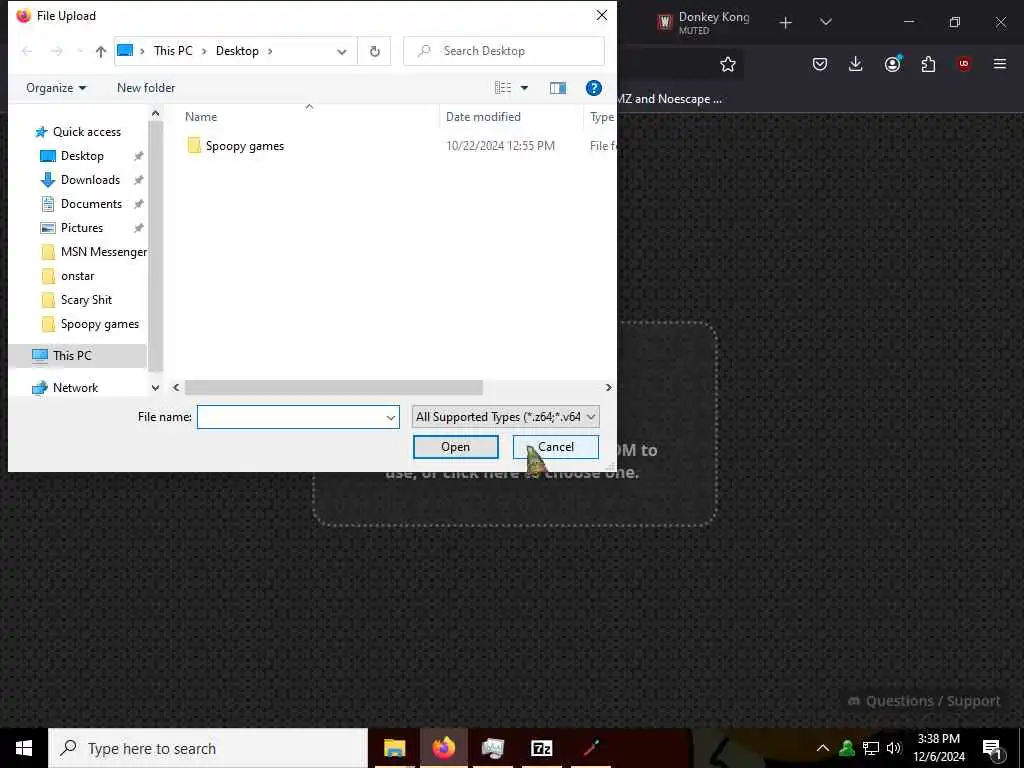
Task: Open the File name combo box dropdown
Action: [x=391, y=417]
